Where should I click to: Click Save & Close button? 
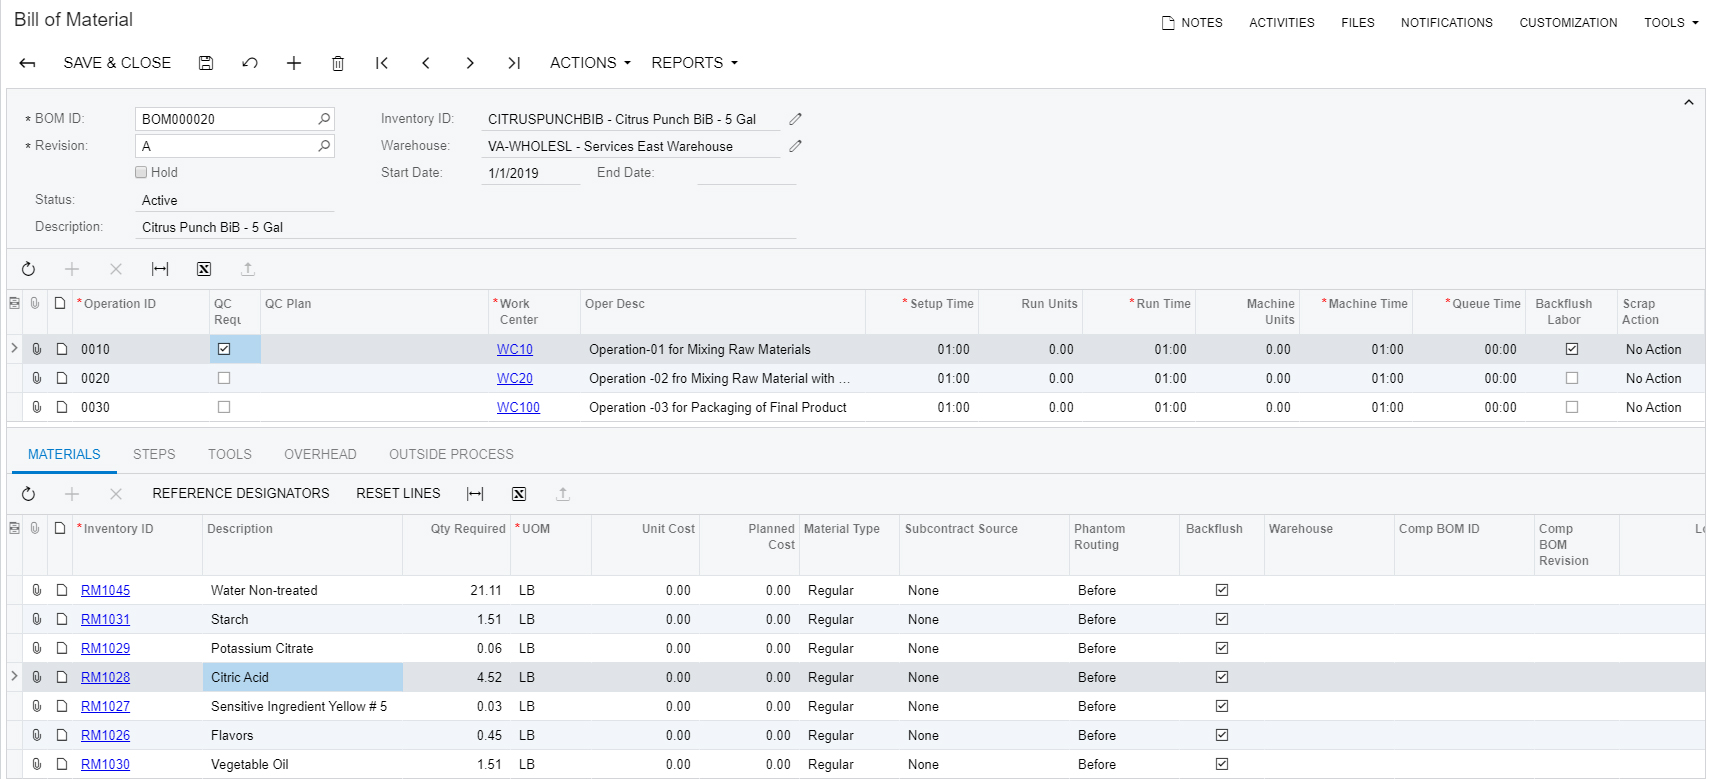pos(117,62)
